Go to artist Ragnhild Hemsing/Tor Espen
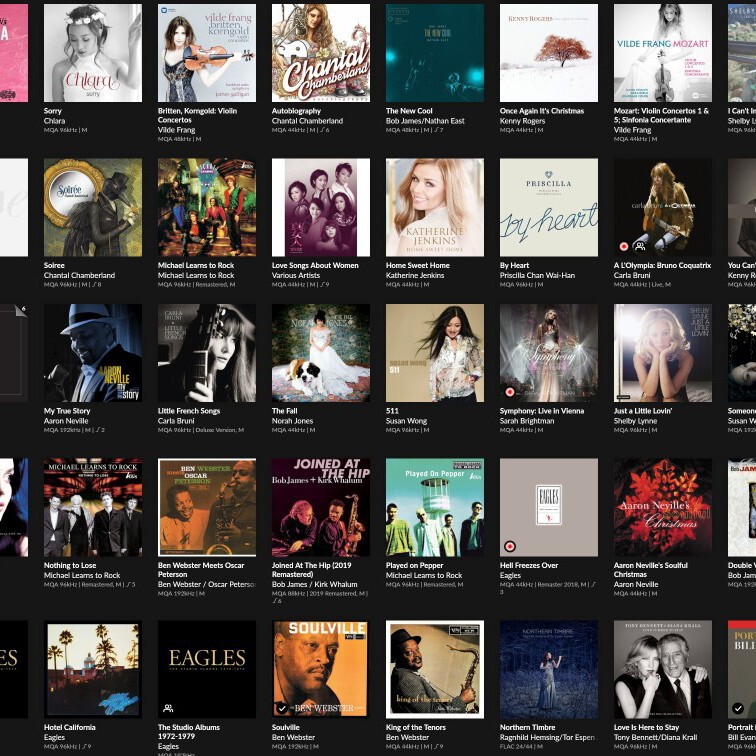The width and height of the screenshot is (756, 756). click(x=547, y=737)
